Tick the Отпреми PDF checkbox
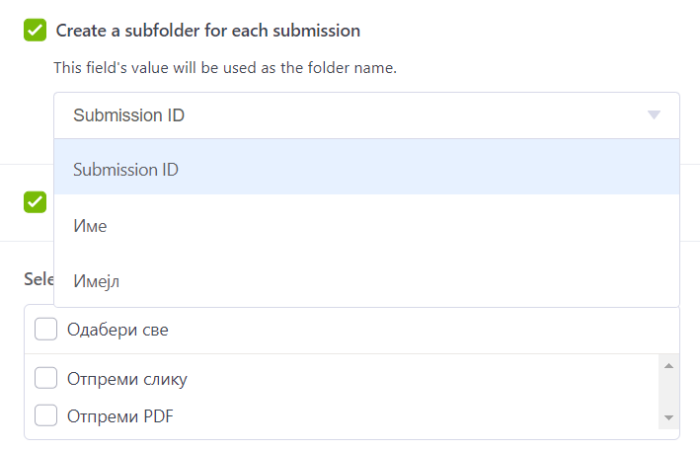The width and height of the screenshot is (700, 449). [46, 415]
